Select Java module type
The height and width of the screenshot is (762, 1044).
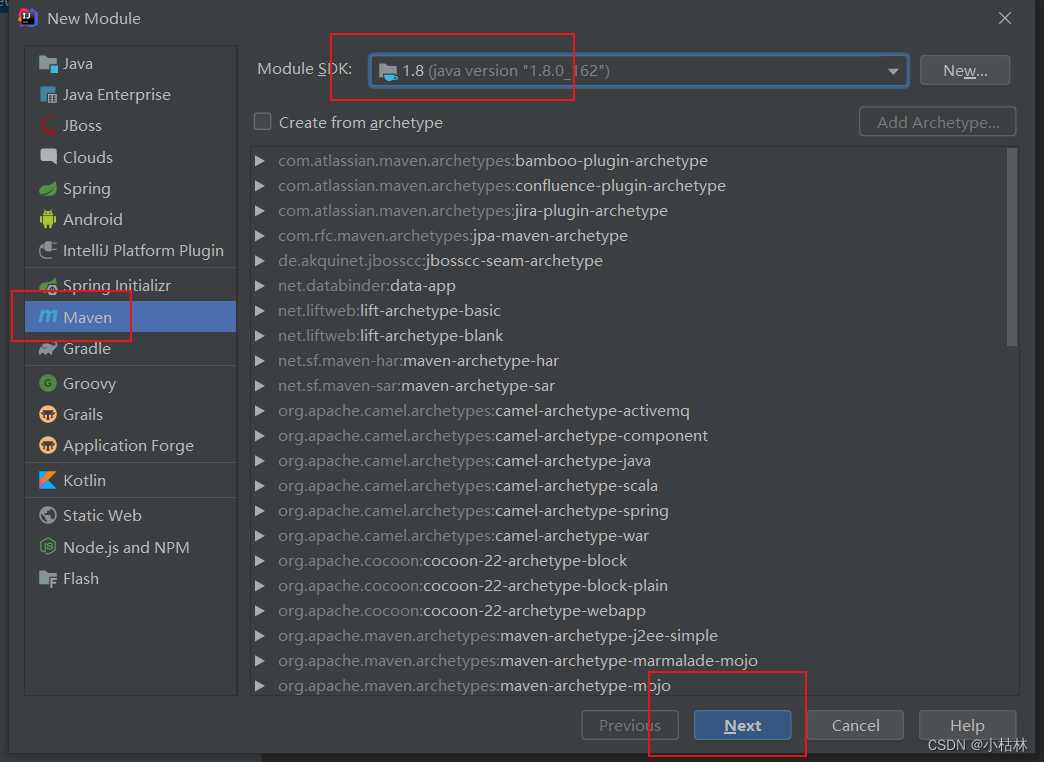pos(130,64)
